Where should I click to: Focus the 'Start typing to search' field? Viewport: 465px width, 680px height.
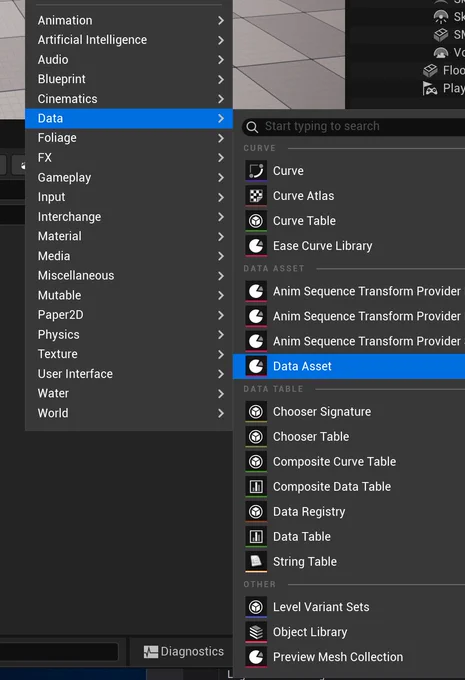pyautogui.click(x=354, y=127)
